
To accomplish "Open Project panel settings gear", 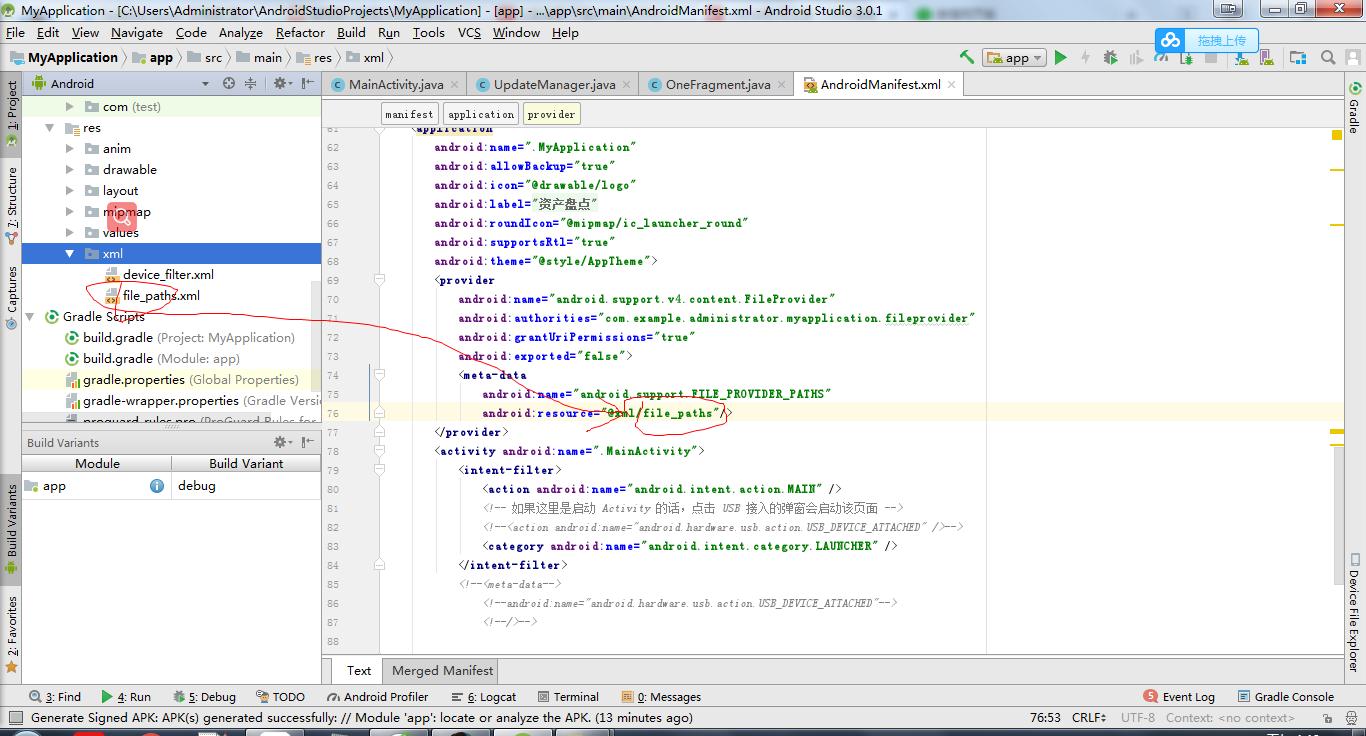I will coord(282,83).
